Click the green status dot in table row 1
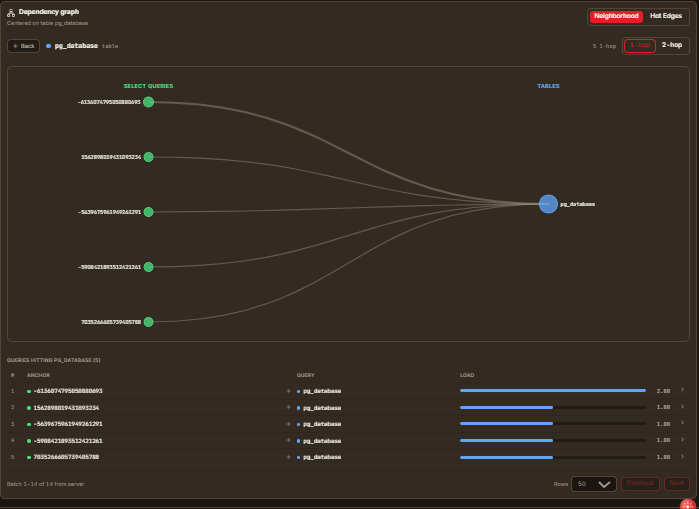The image size is (699, 509). click(29, 391)
